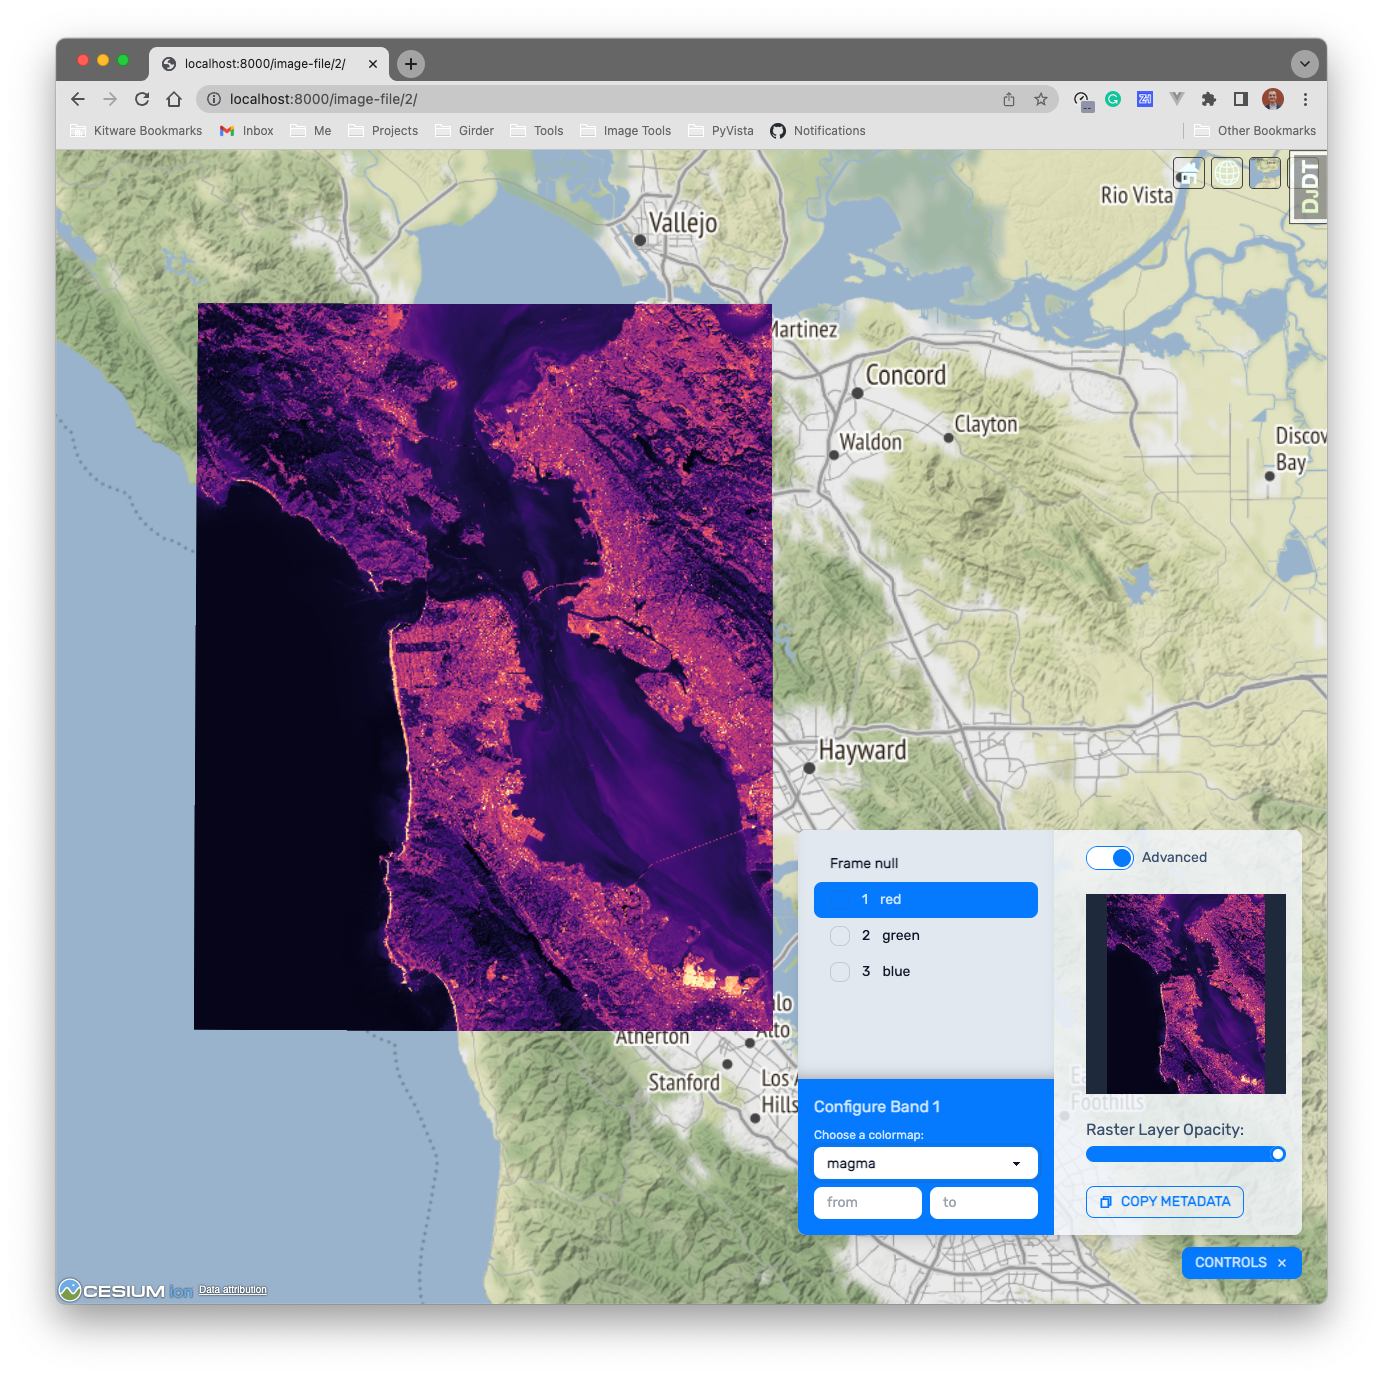1383x1378 pixels.
Task: Close the CONTROLS panel
Action: click(x=1283, y=1262)
